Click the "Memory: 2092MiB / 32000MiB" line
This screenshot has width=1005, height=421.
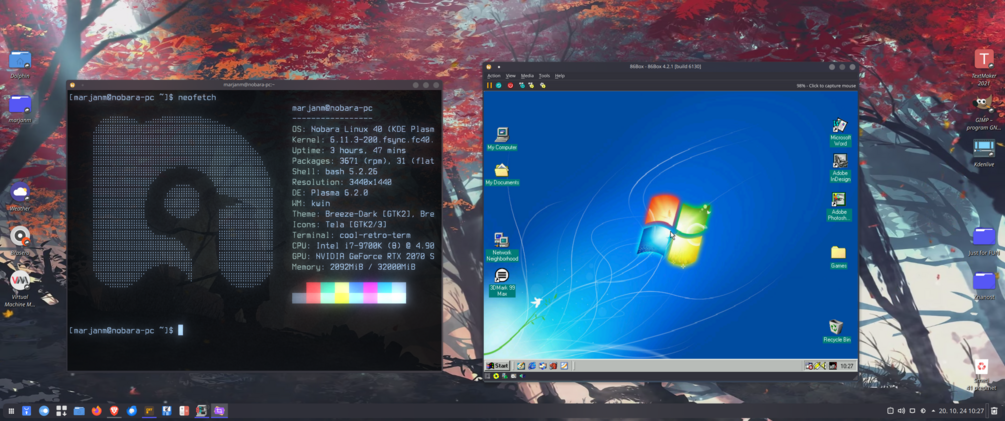tap(353, 267)
